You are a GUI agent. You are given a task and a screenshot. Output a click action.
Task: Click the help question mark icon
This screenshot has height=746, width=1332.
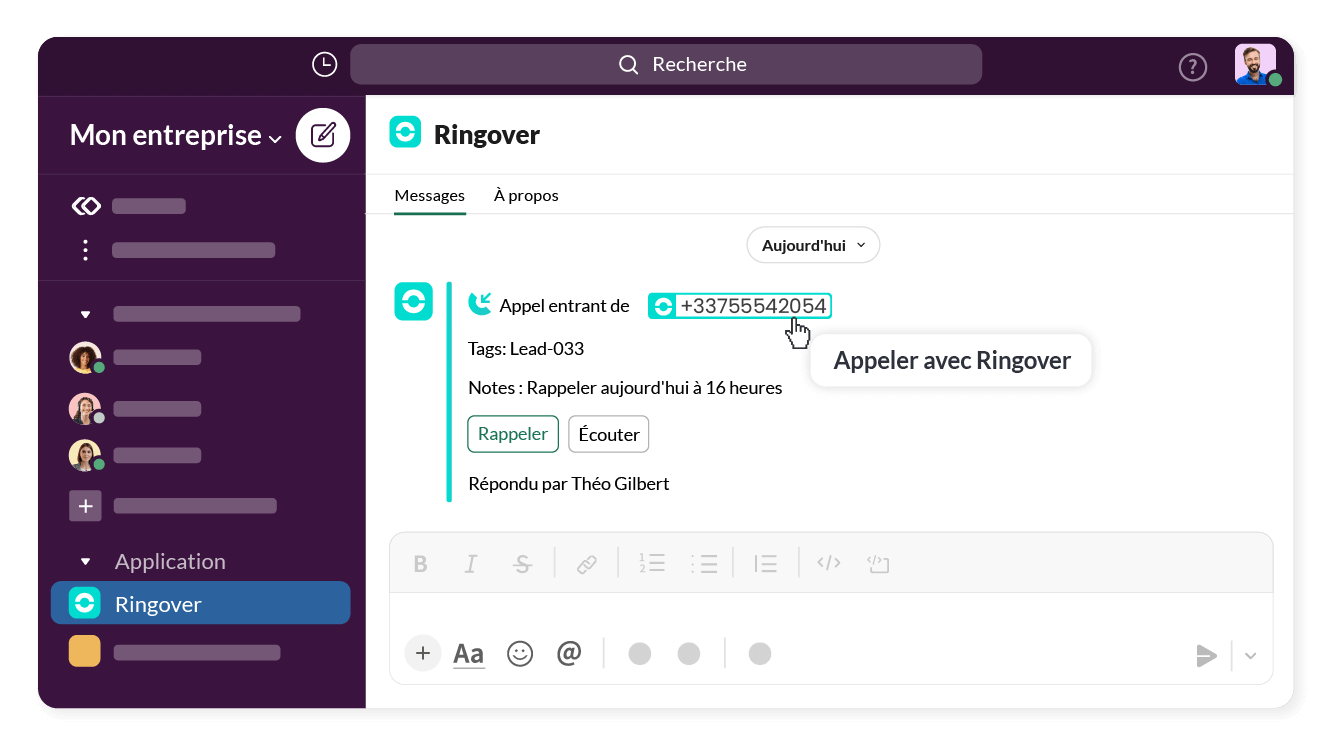pyautogui.click(x=1192, y=67)
